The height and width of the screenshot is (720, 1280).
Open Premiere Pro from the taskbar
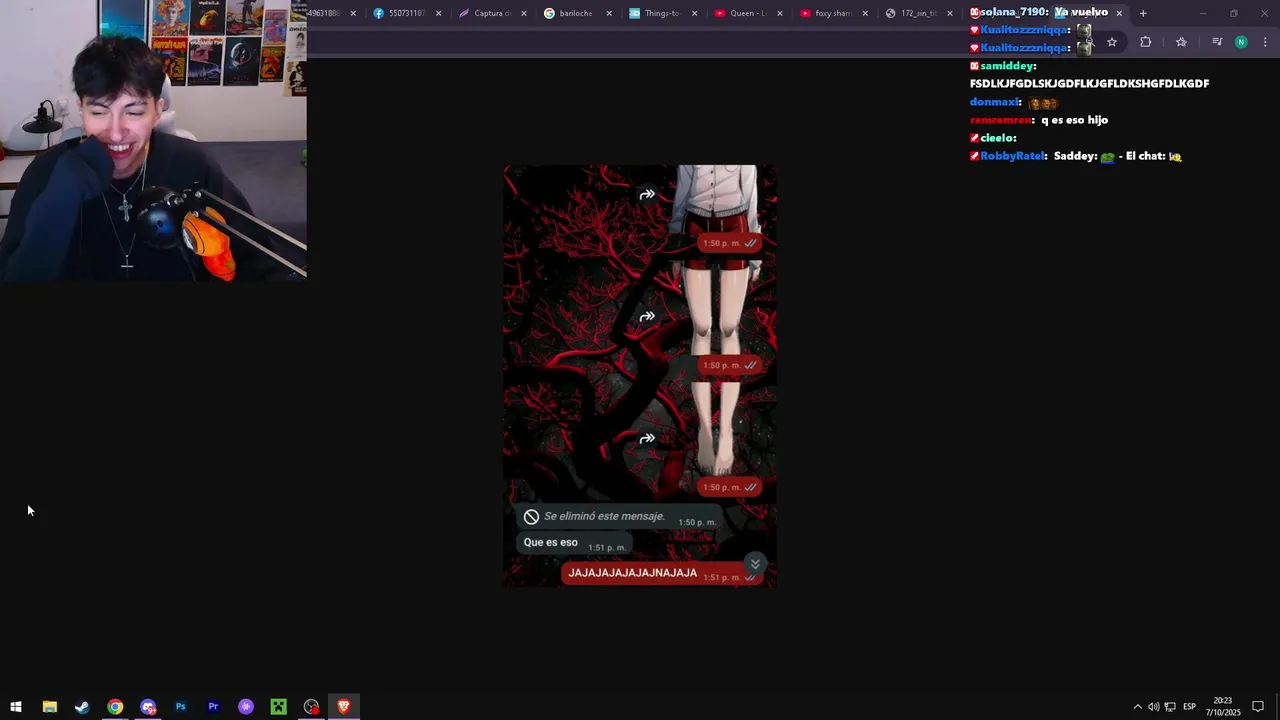213,707
